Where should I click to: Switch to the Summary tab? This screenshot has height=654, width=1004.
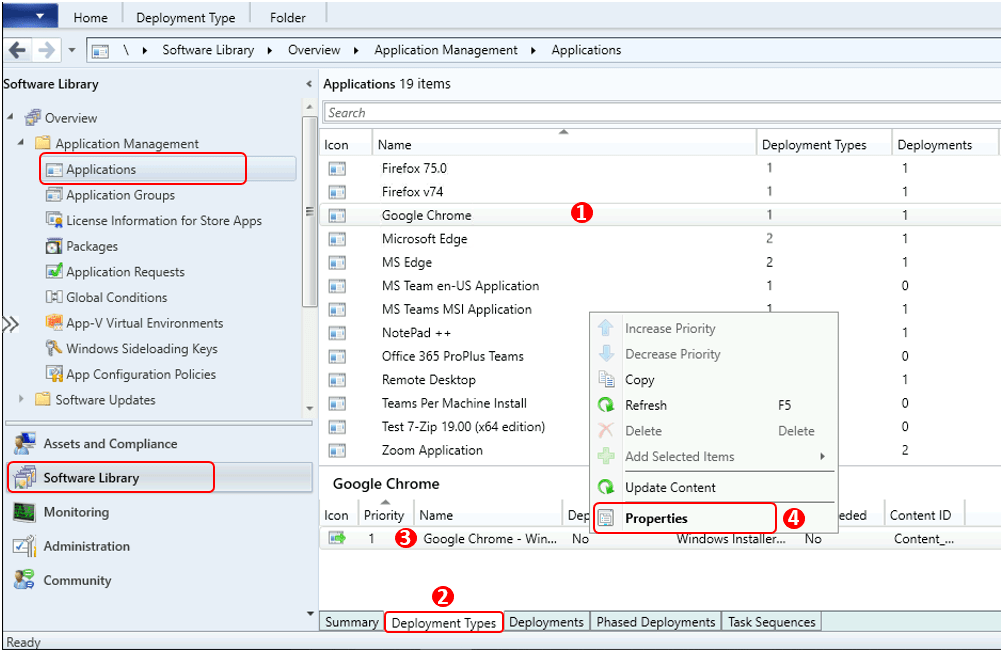click(351, 622)
